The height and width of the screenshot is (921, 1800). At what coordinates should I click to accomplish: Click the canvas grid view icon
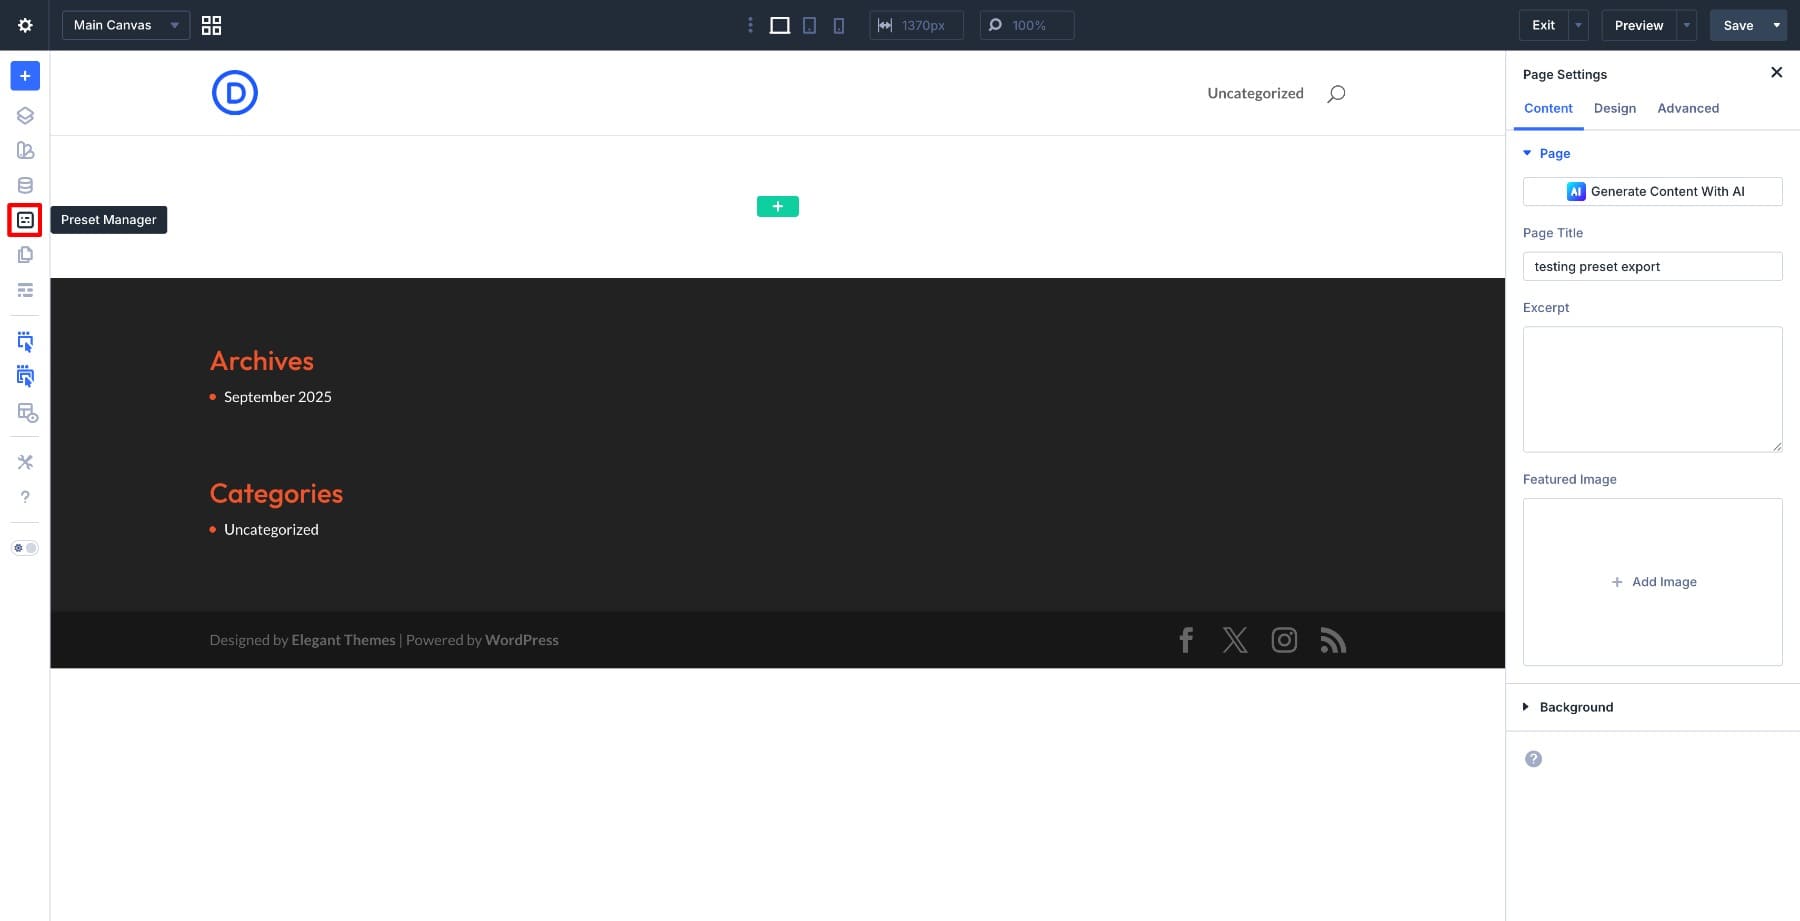(x=211, y=25)
